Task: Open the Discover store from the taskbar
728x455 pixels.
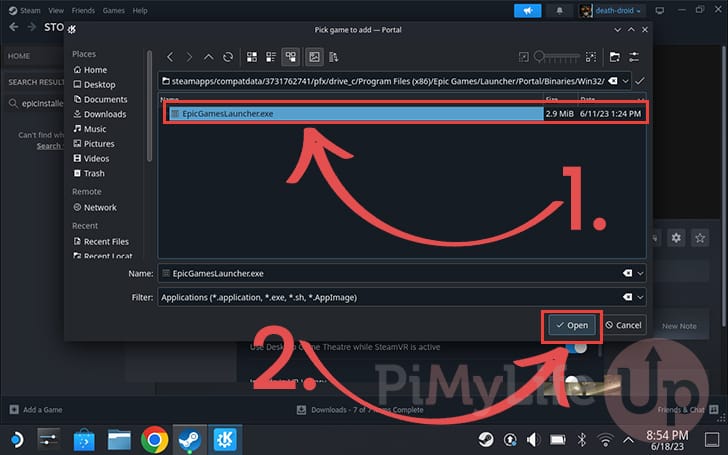Action: pos(84,440)
